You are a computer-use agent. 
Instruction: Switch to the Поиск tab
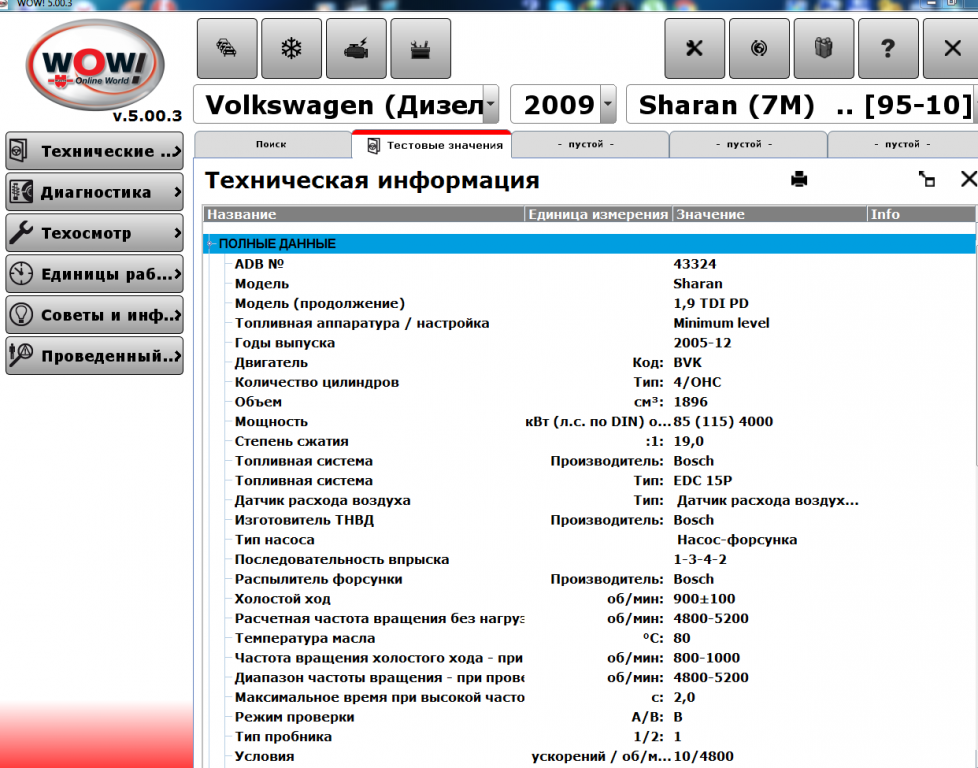(271, 145)
